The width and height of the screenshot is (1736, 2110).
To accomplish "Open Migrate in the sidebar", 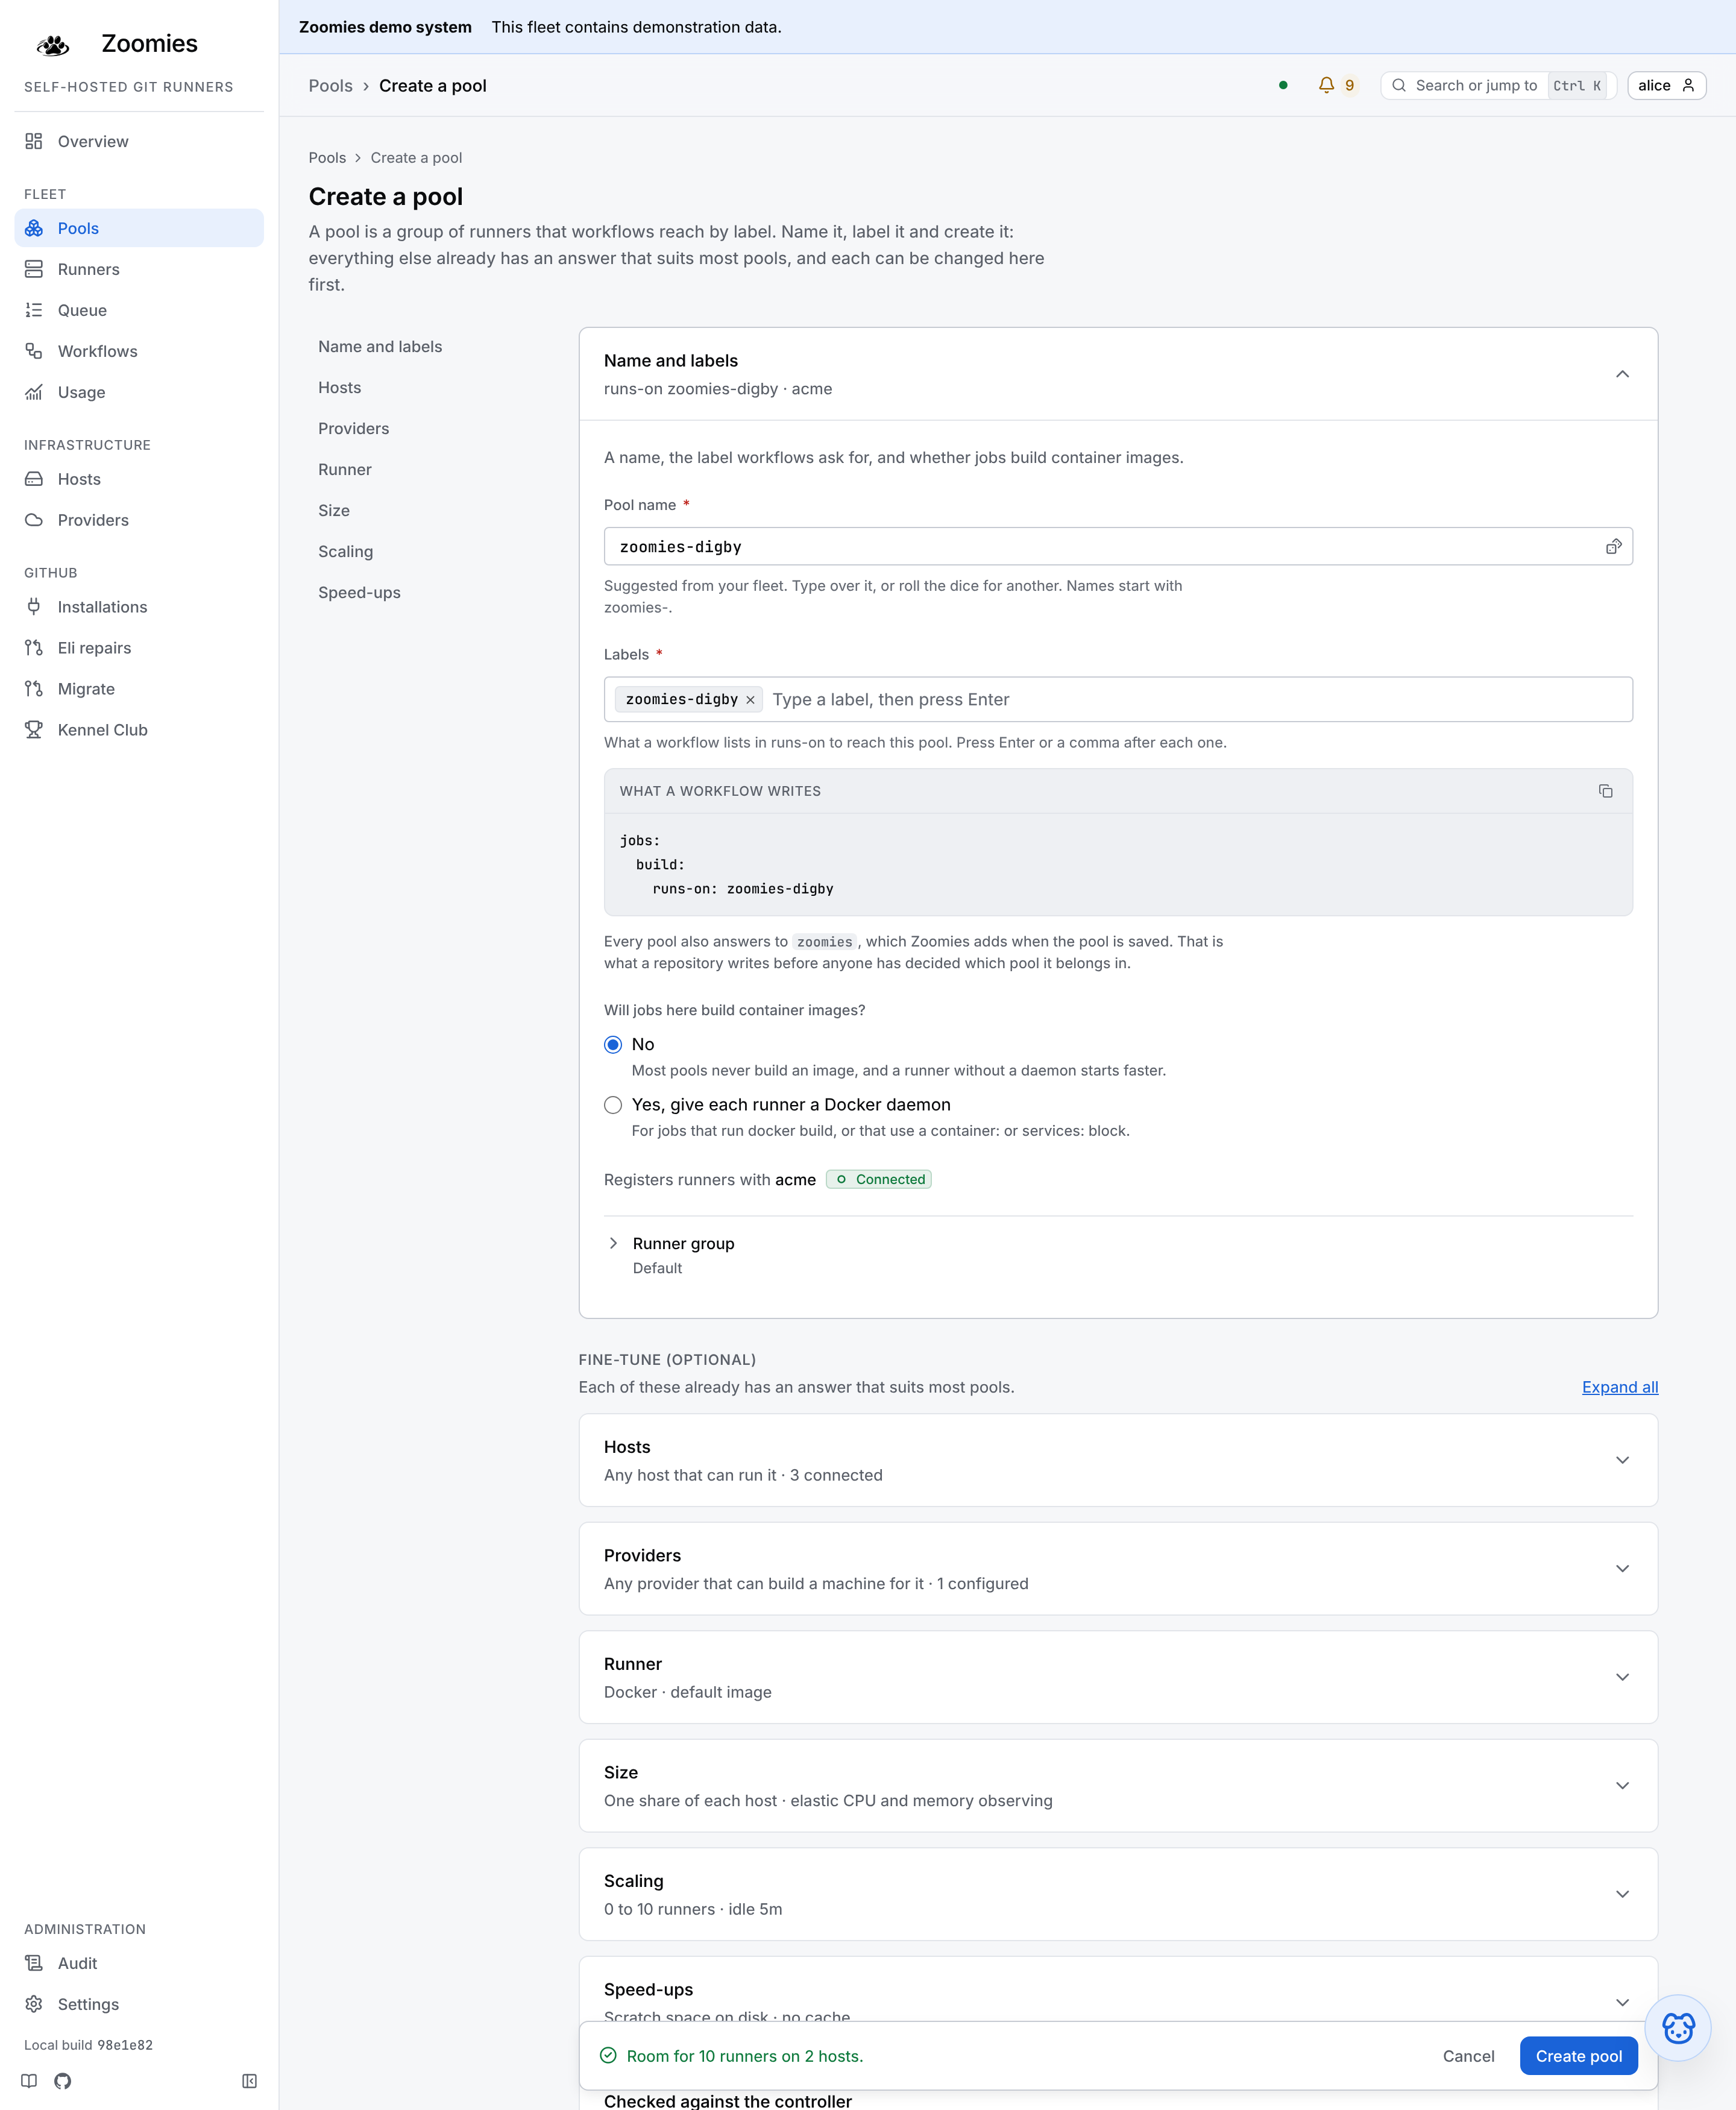I will (x=139, y=689).
